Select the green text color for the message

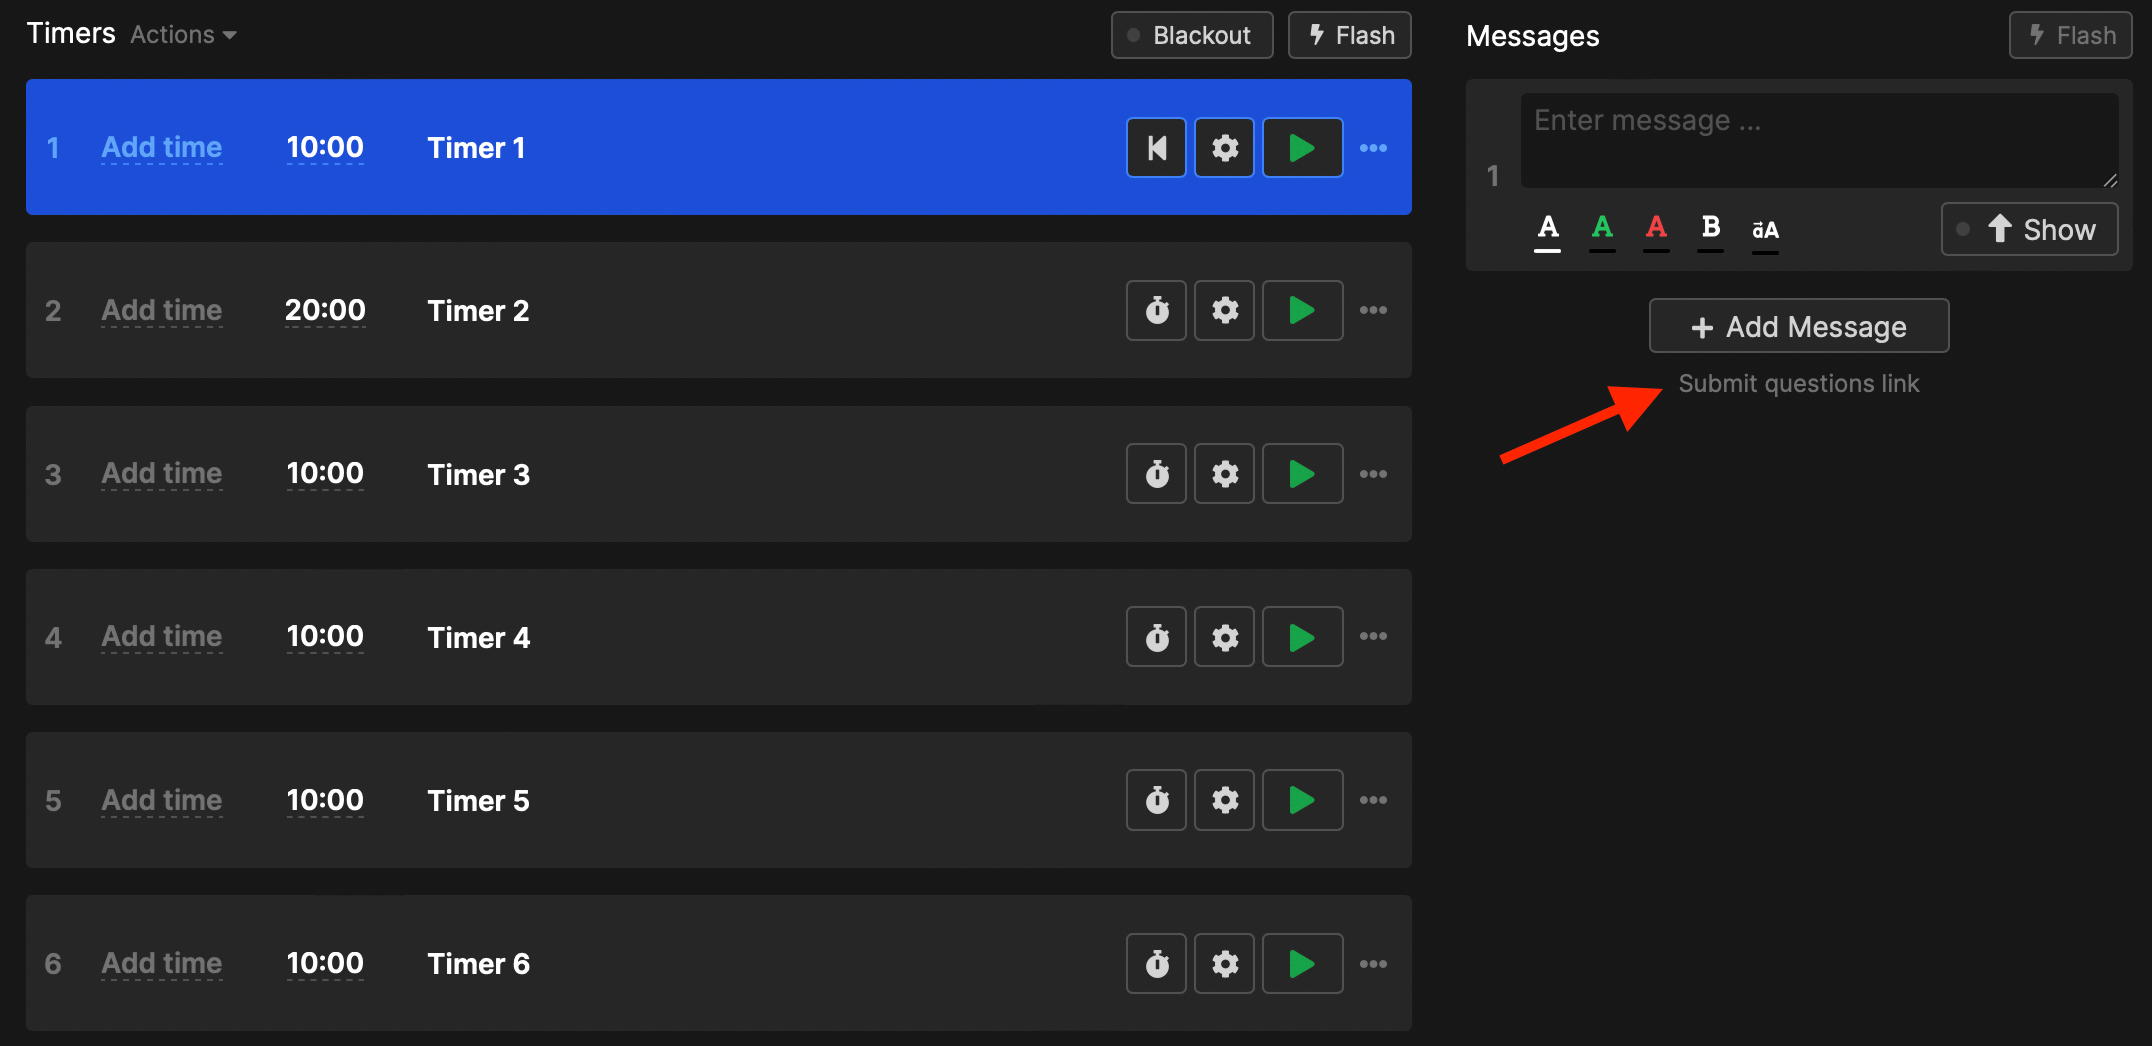coord(1602,228)
